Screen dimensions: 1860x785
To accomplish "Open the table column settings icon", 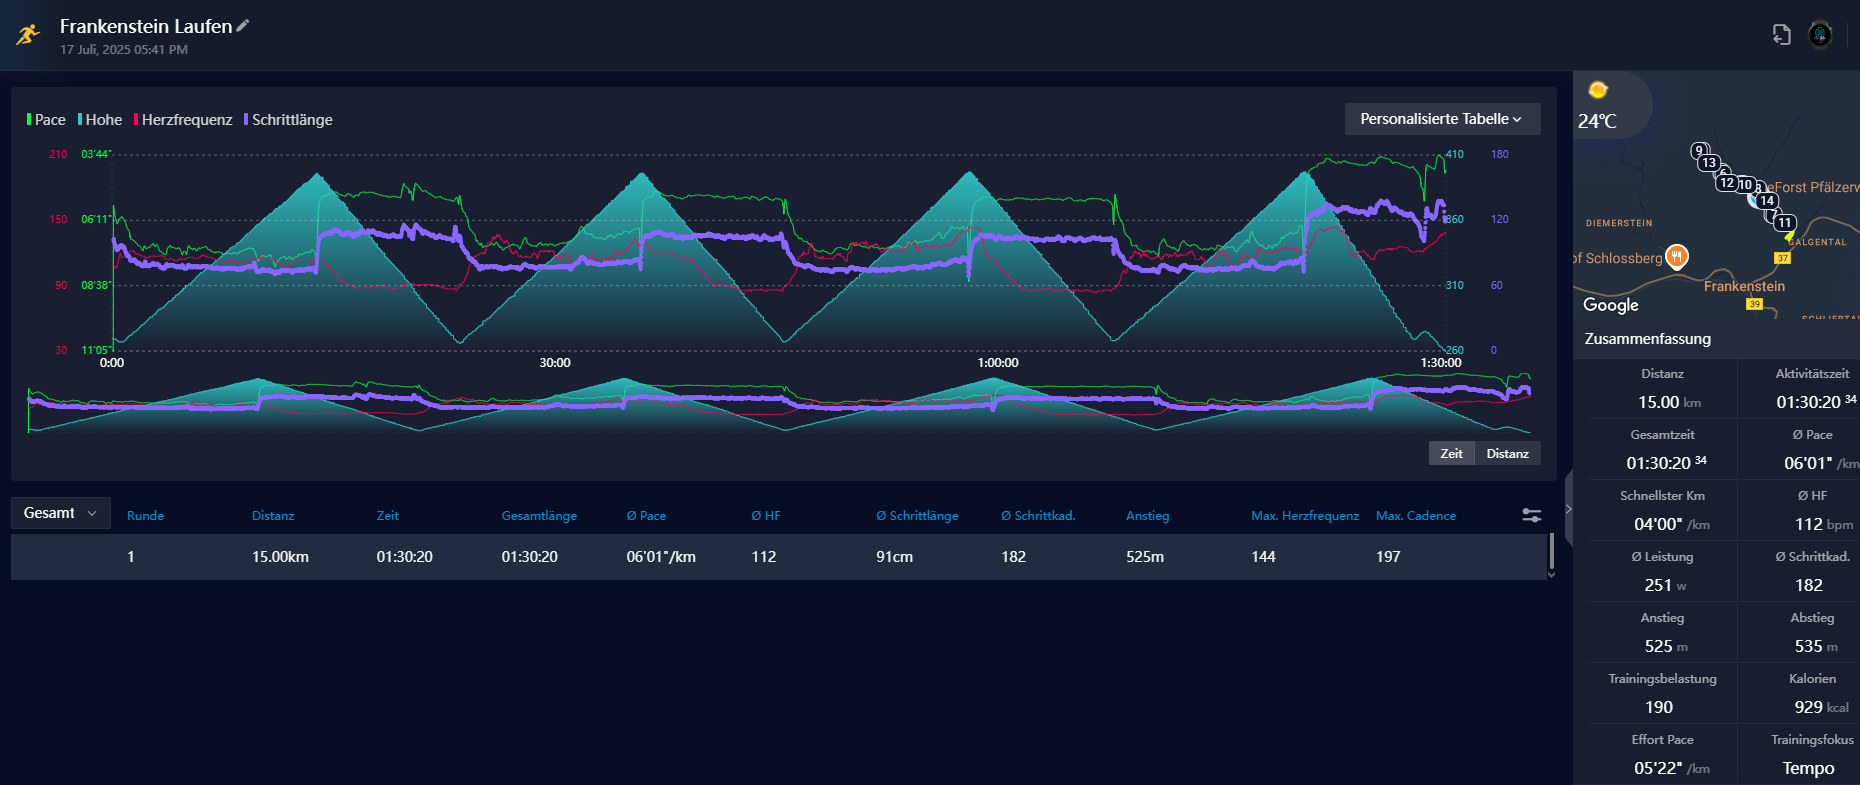I will click(x=1531, y=515).
